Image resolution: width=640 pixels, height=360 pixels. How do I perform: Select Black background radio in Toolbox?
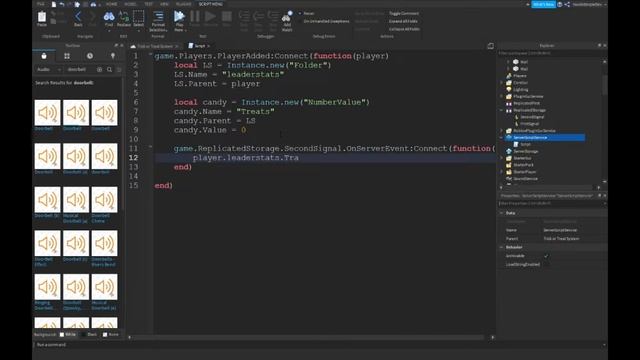[x=84, y=335]
